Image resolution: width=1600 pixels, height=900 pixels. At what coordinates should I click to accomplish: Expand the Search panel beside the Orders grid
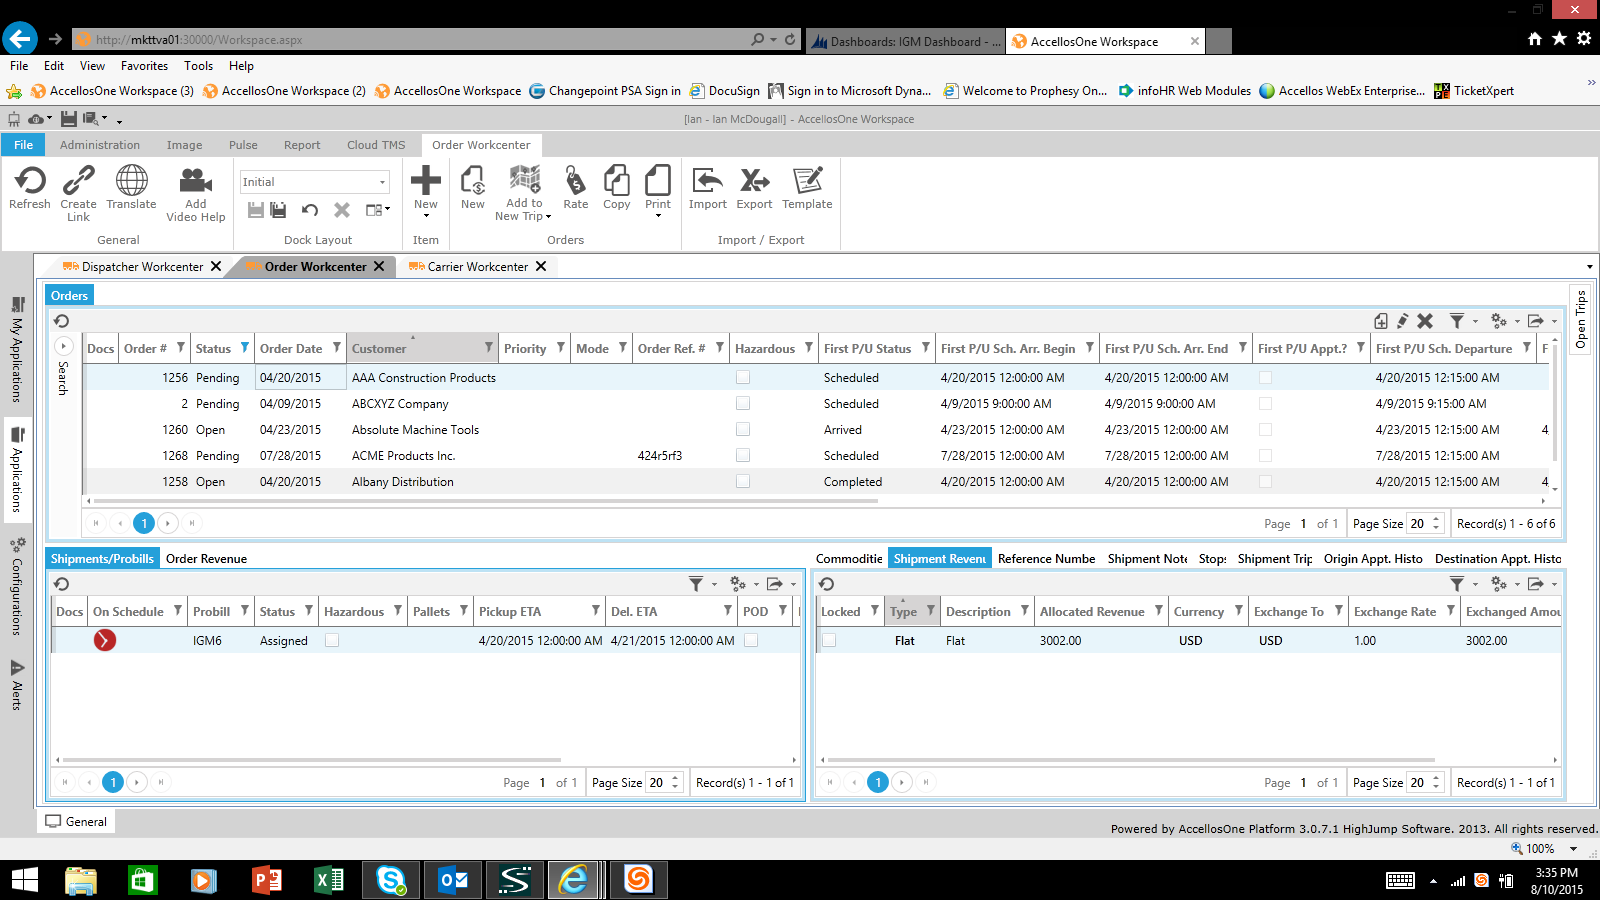pyautogui.click(x=63, y=346)
